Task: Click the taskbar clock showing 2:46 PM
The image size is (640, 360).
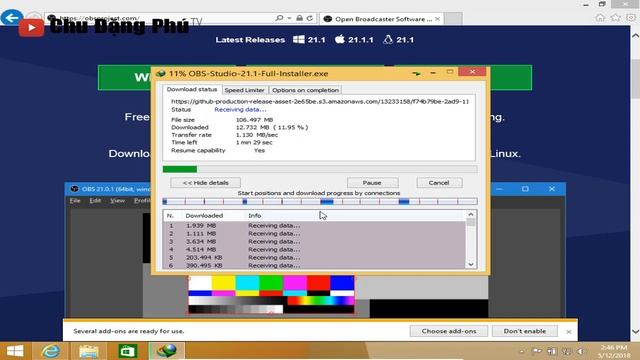Action: 614,351
